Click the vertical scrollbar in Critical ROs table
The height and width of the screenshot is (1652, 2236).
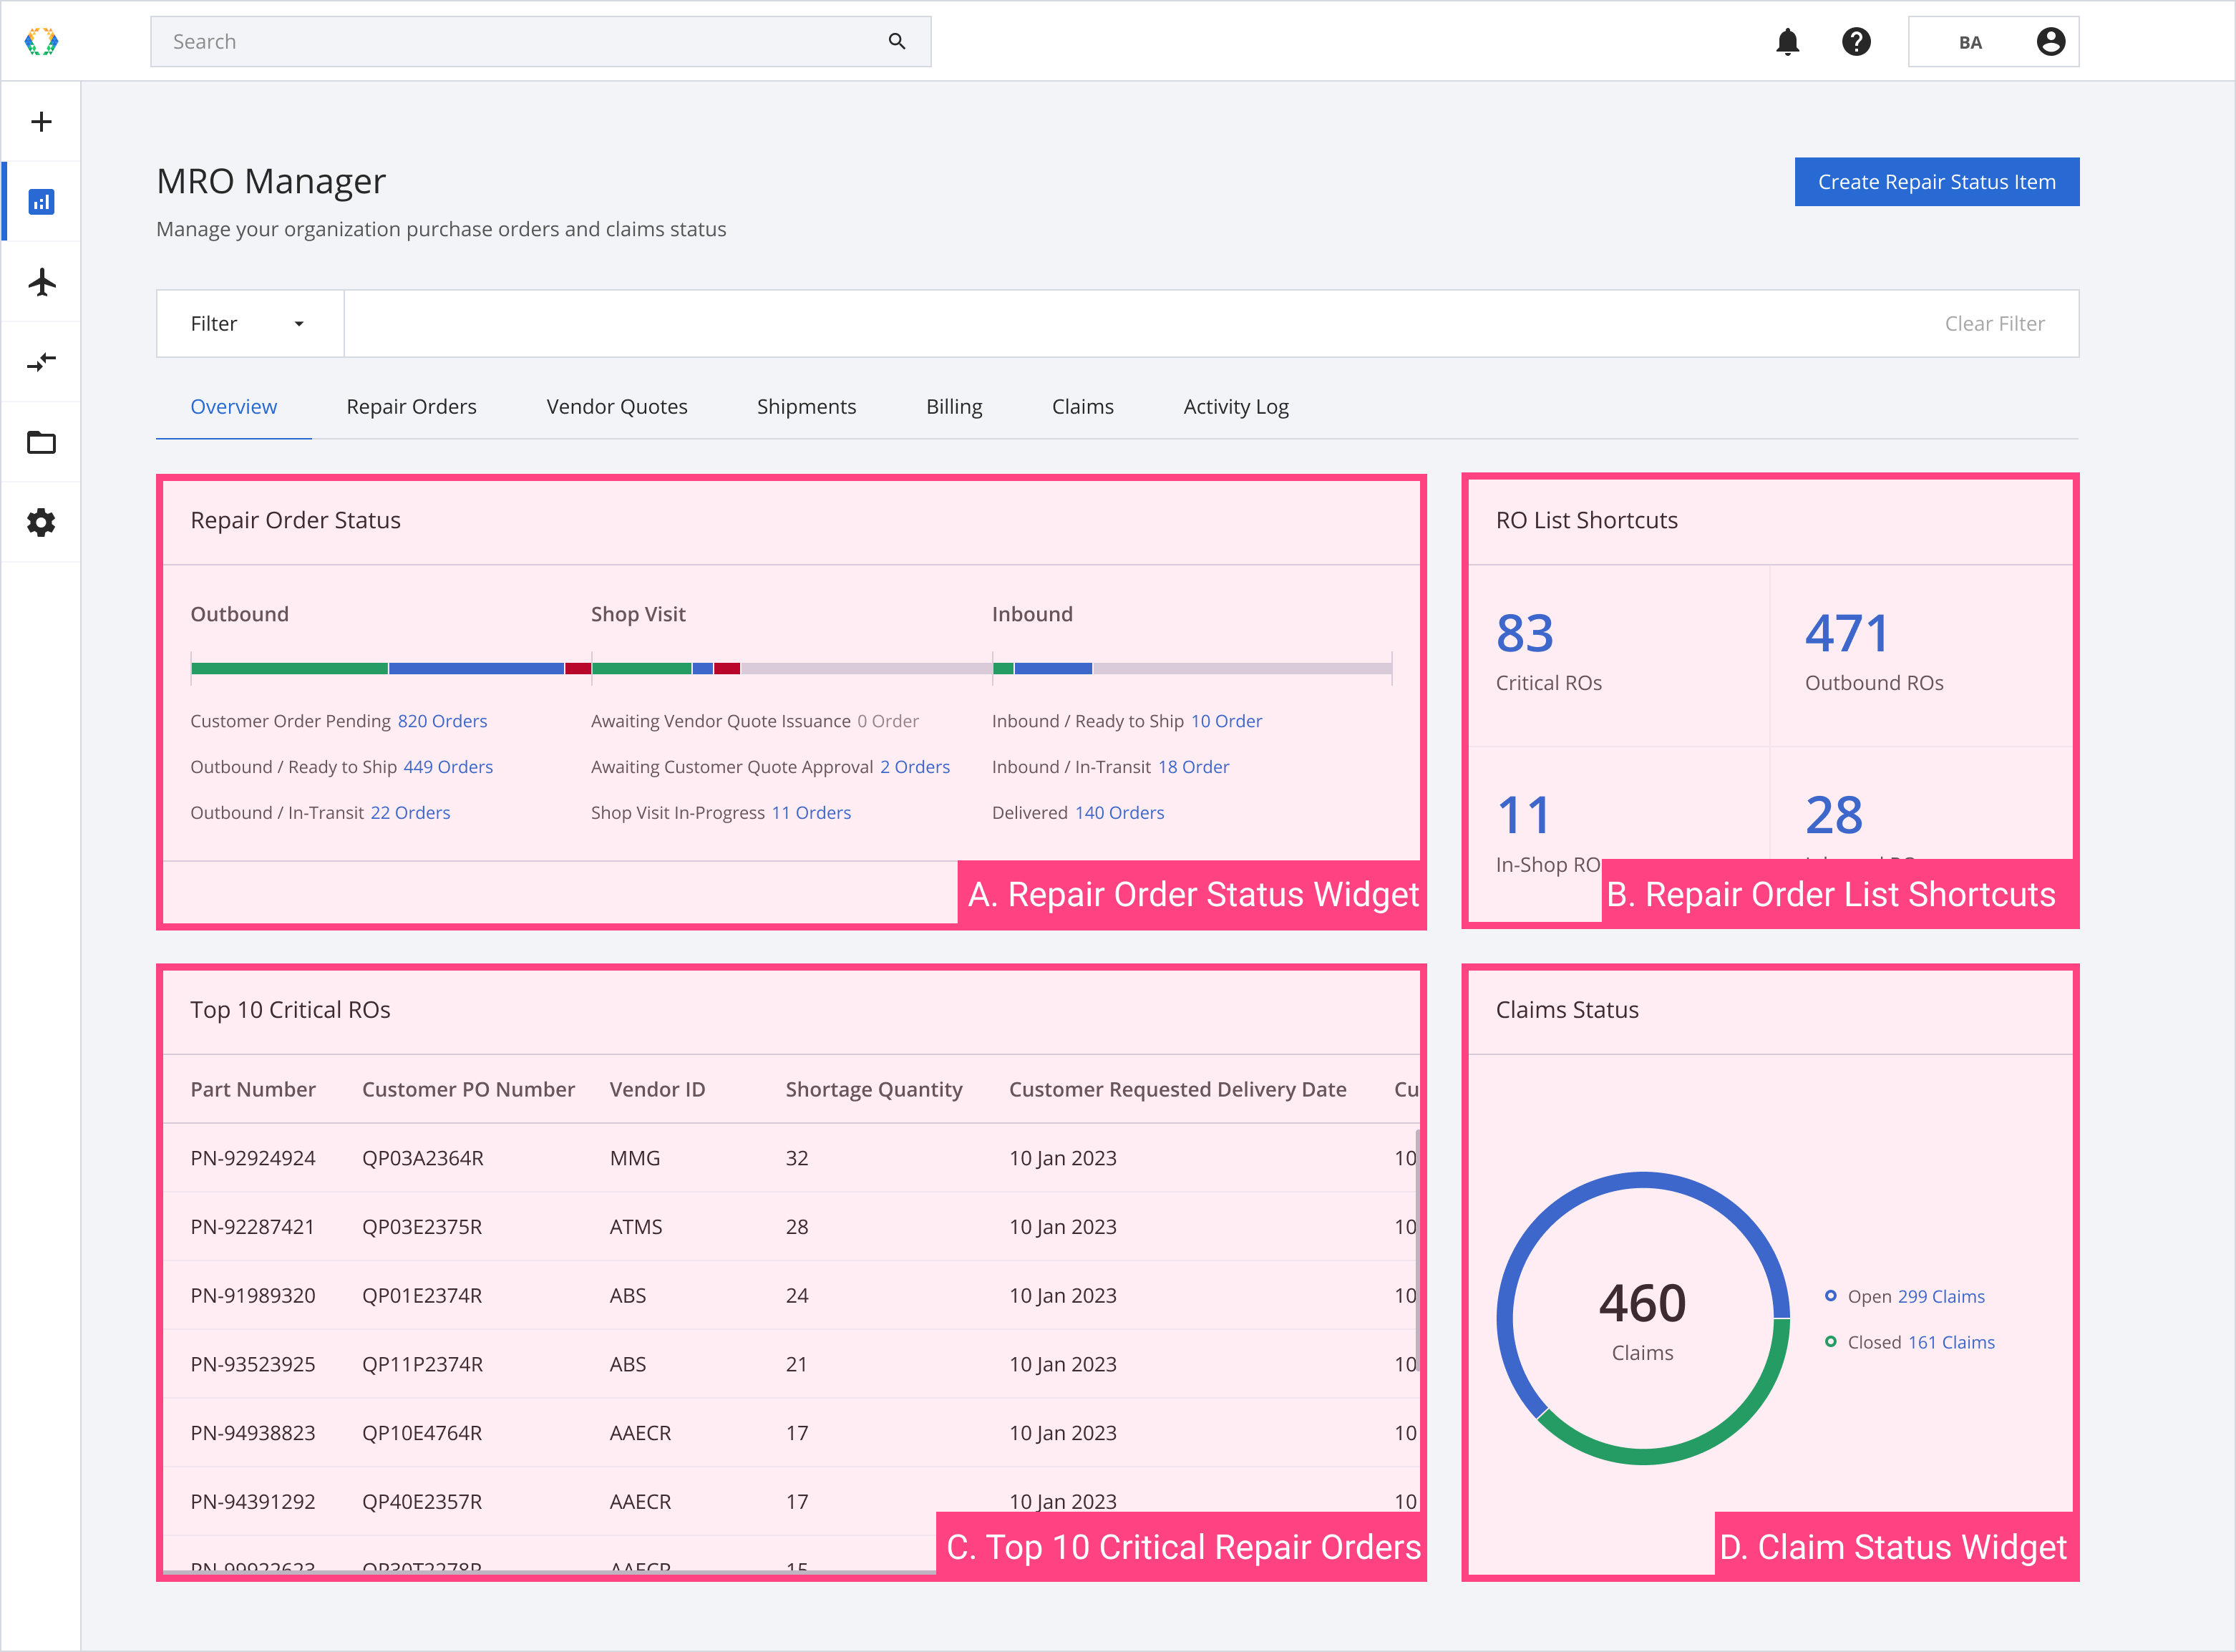(1418, 1250)
